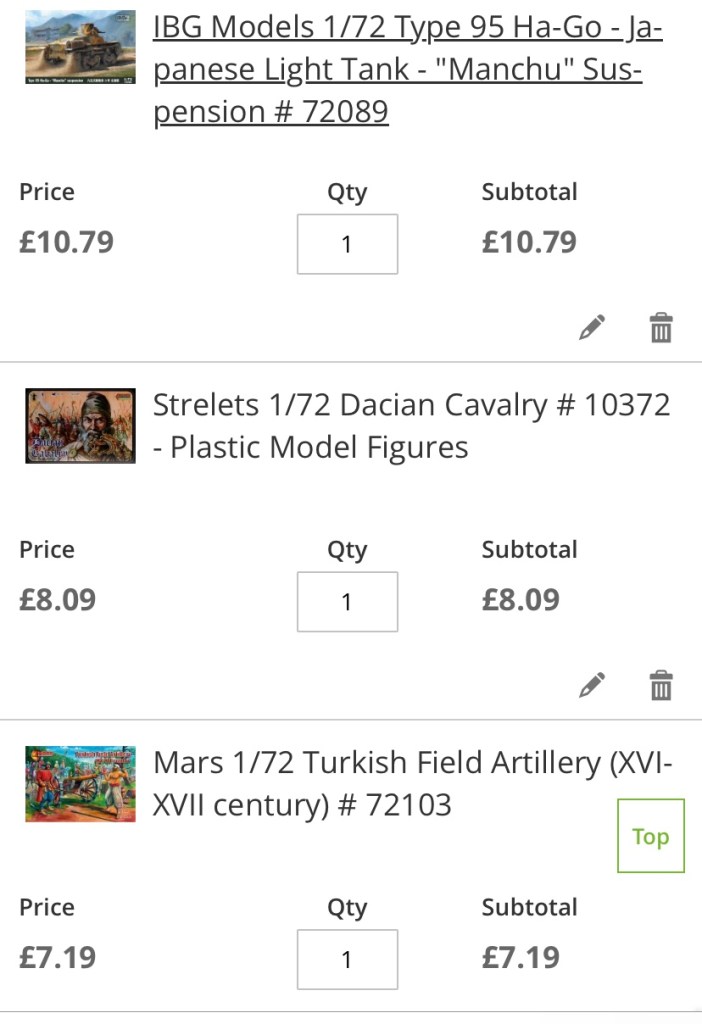The image size is (702, 1024).
Task: Delete the IBG Ha-Go tank from cart
Action: point(661,328)
